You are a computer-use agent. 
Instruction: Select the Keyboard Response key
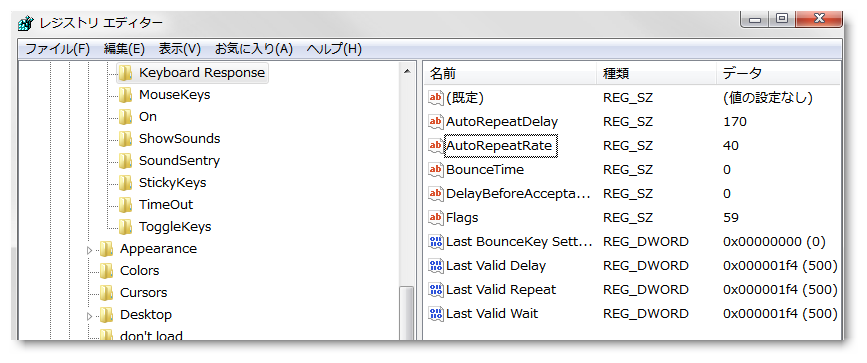pos(202,72)
